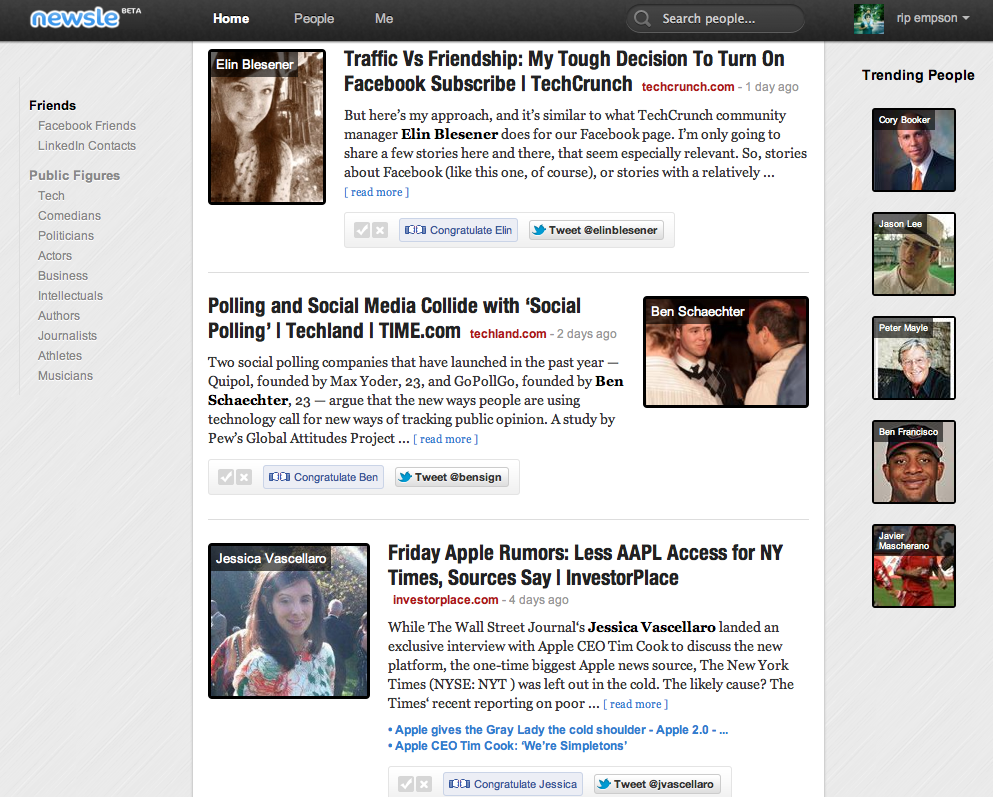This screenshot has width=993, height=797.
Task: Open Apple CEO Tim Cook Simpletons link
Action: (x=510, y=746)
